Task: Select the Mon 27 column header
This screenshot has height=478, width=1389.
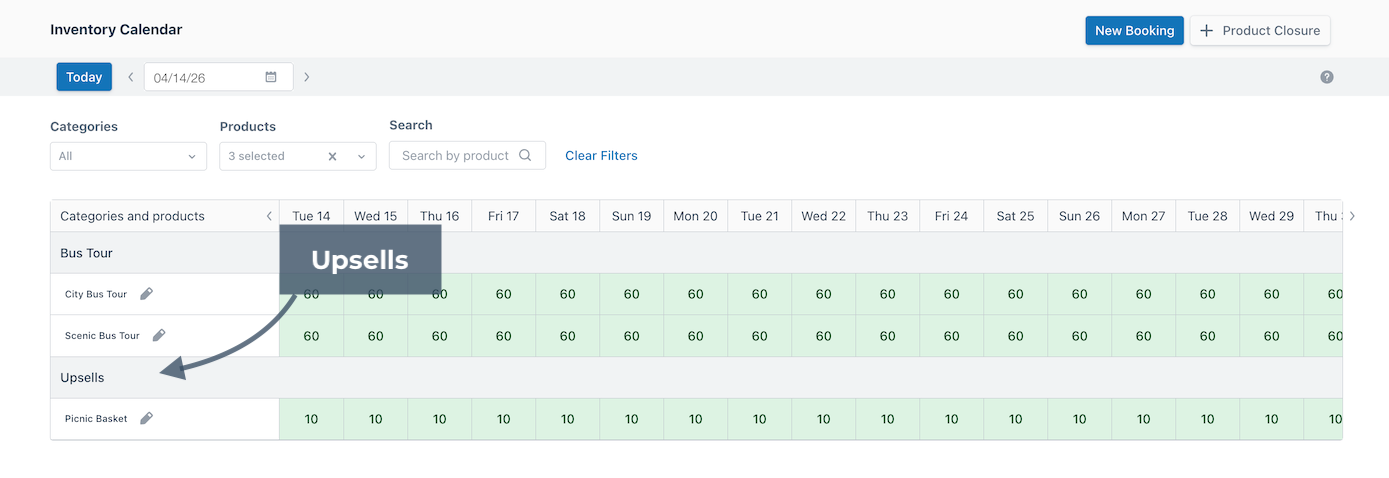Action: coord(1143,216)
